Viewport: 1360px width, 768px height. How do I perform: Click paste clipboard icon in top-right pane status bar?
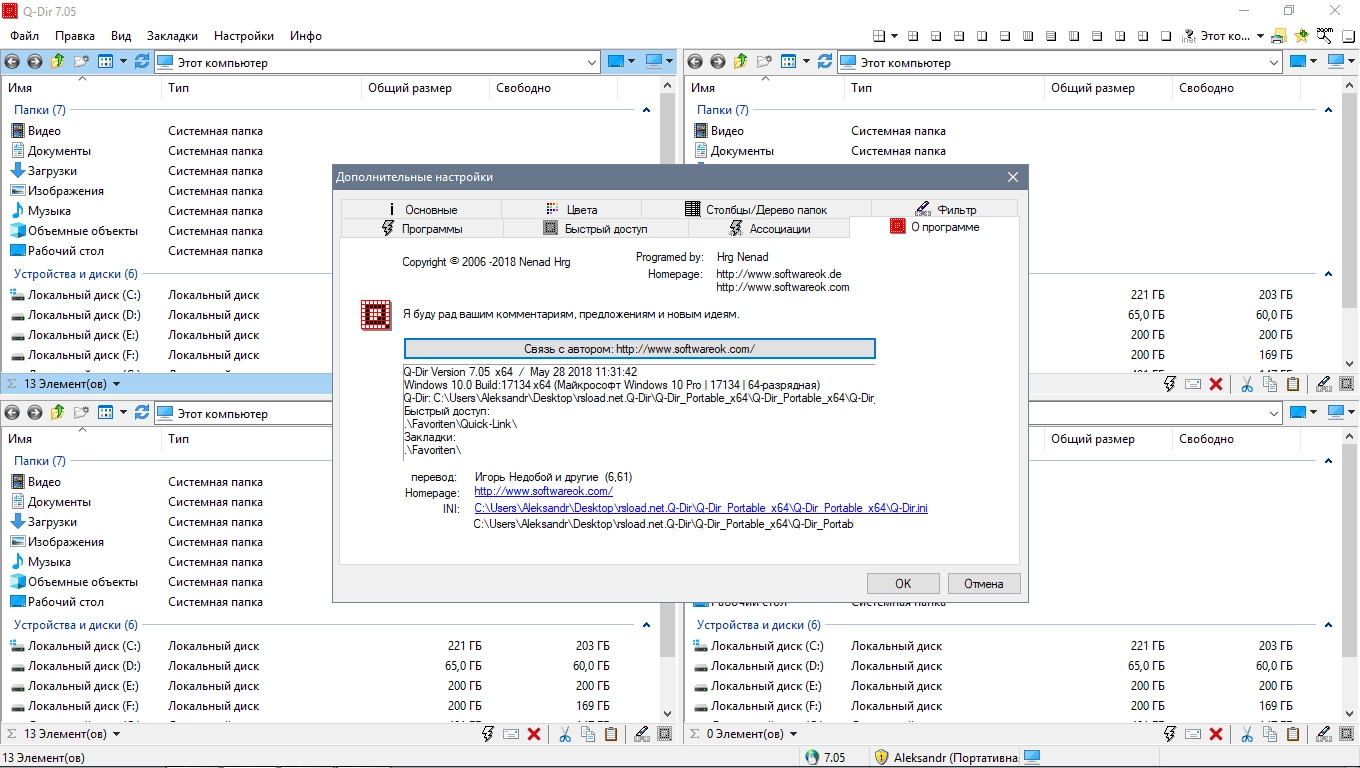[x=1293, y=384]
